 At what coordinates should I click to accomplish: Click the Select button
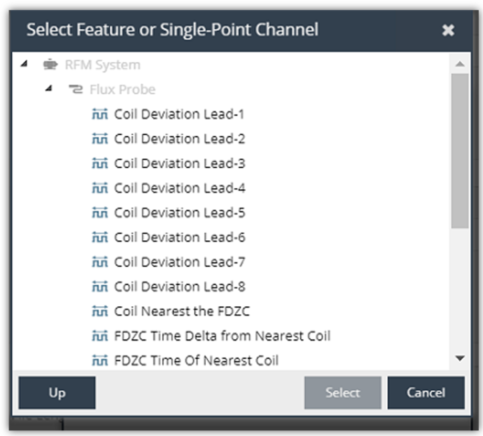(343, 393)
